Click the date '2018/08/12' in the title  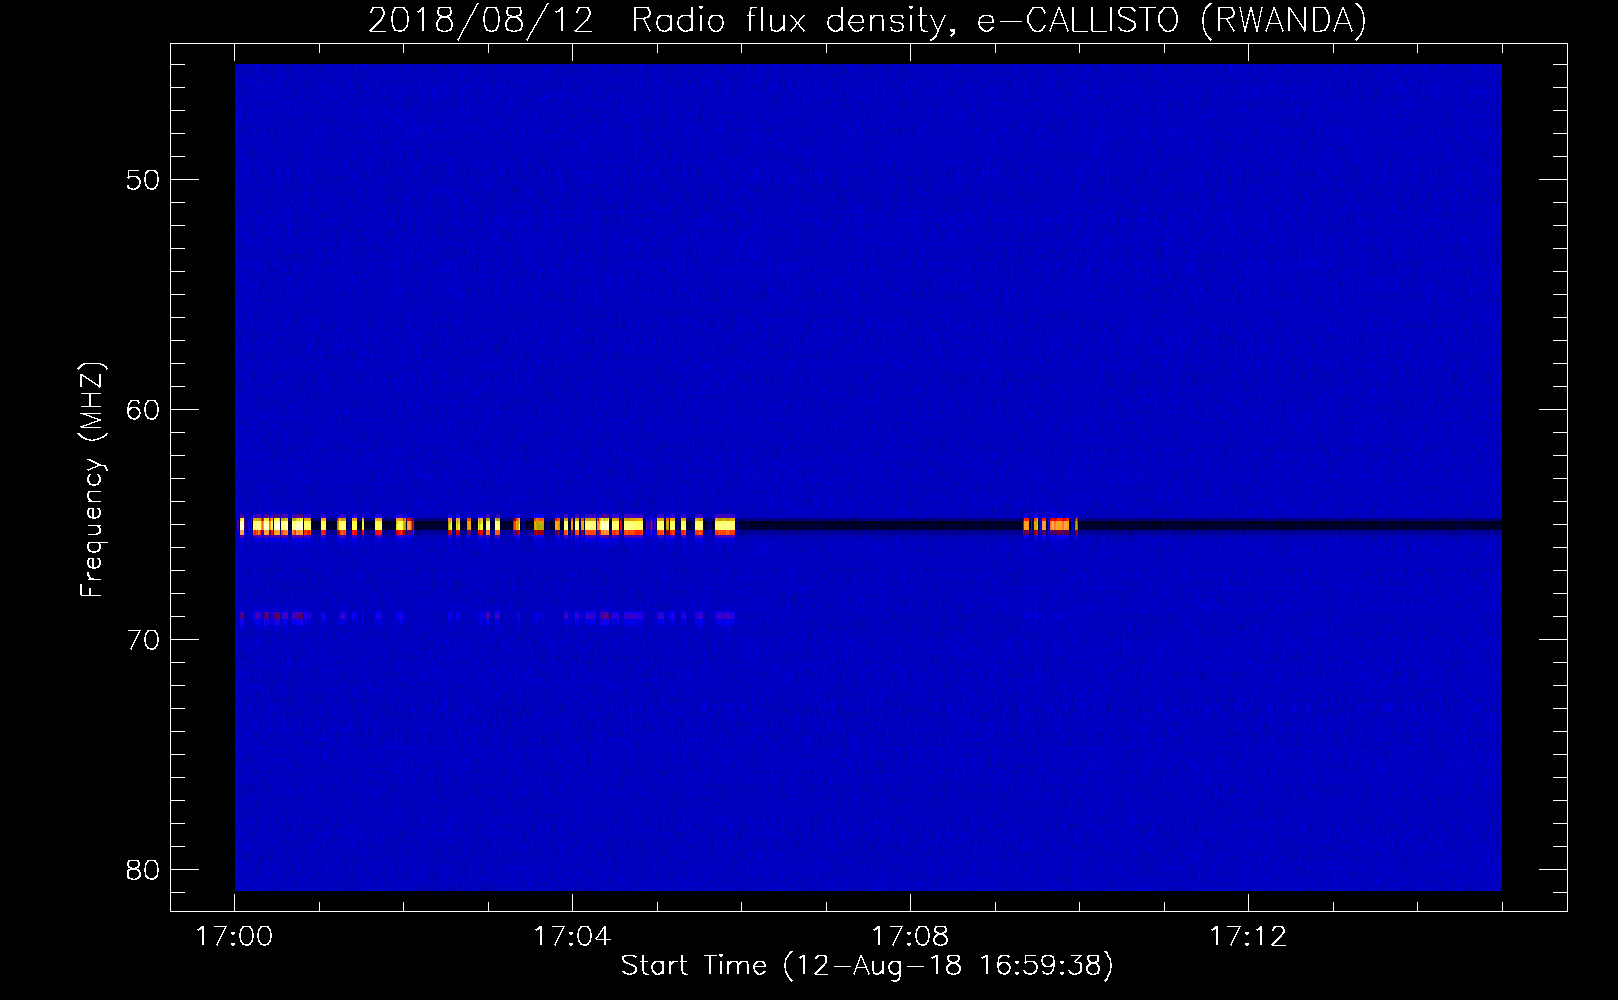pos(481,21)
